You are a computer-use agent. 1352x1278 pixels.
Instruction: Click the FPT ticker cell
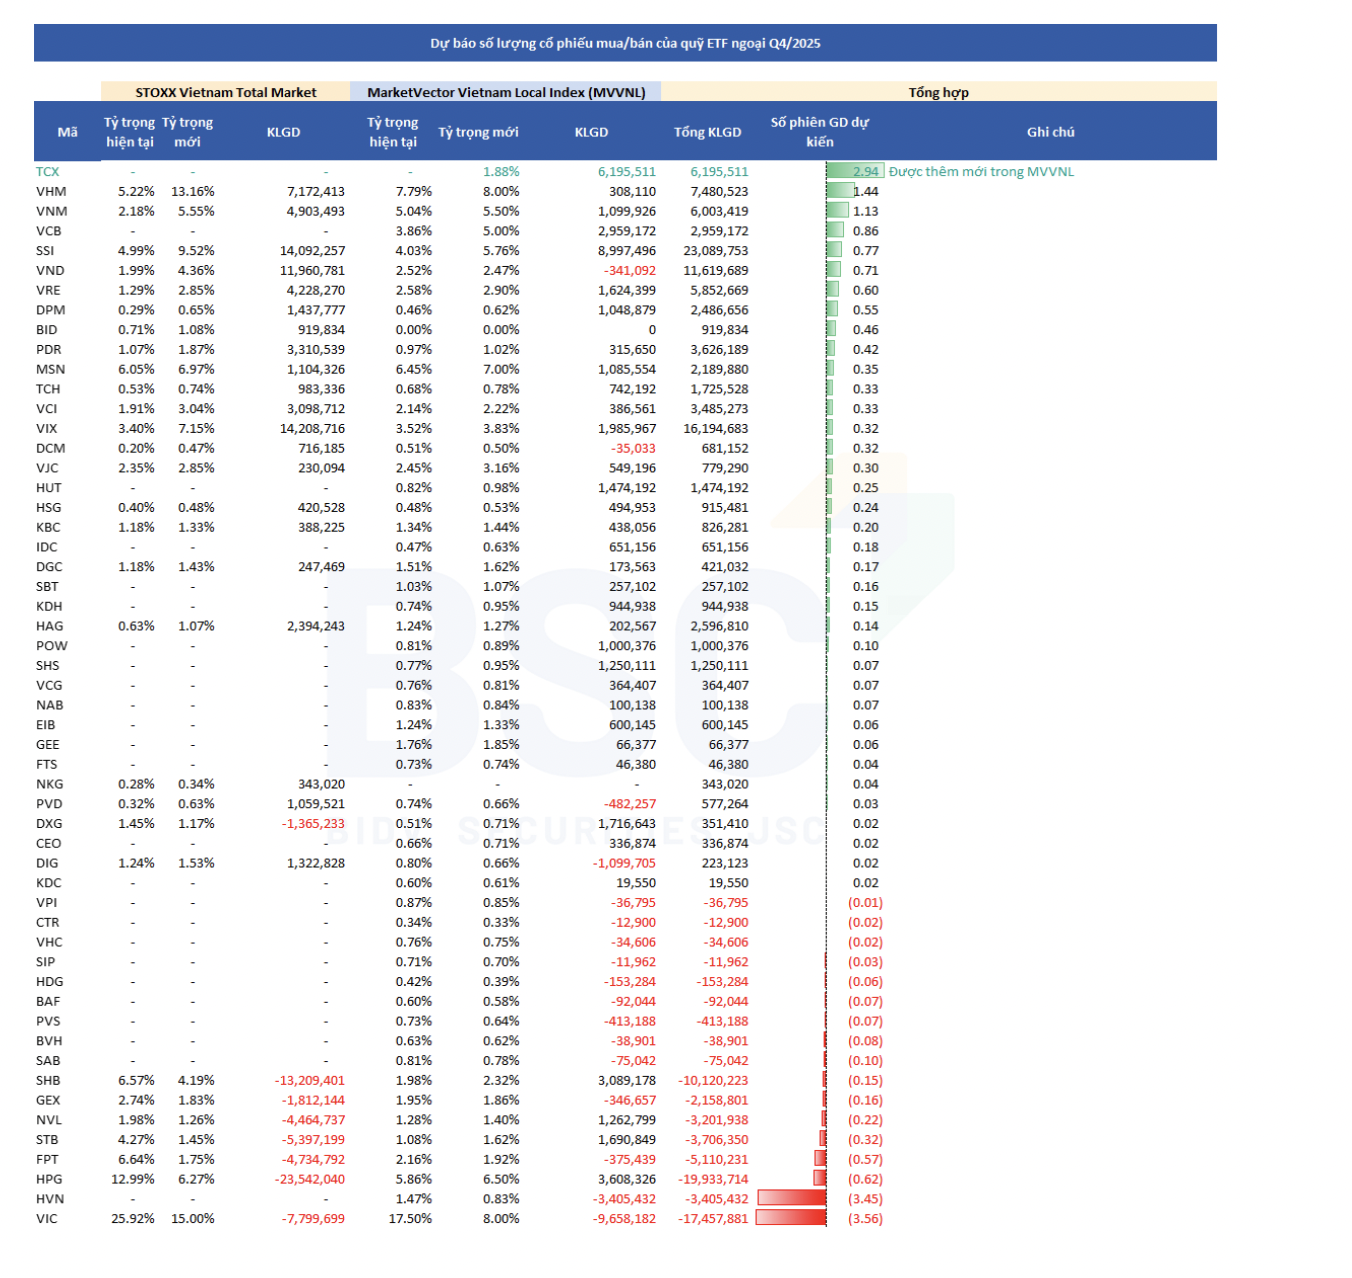pyautogui.click(x=47, y=1160)
